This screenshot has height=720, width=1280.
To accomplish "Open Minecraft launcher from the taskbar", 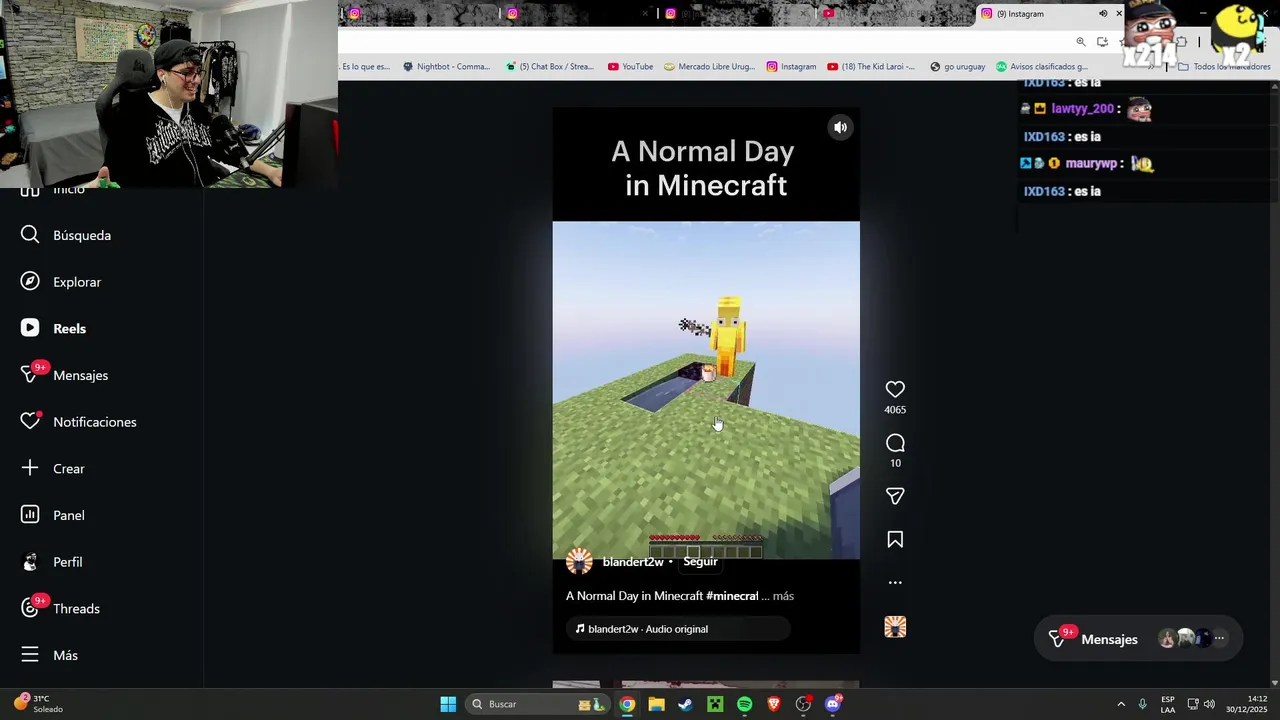I will point(715,704).
